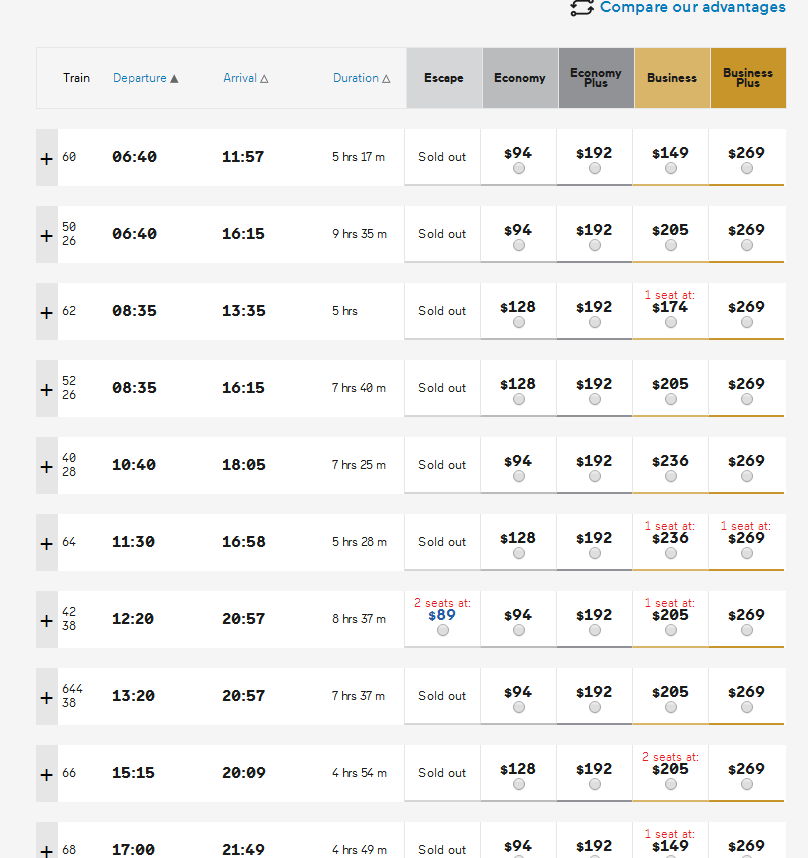The image size is (808, 858).
Task: Expand details for train 62 at 08:35
Action: pyautogui.click(x=46, y=312)
